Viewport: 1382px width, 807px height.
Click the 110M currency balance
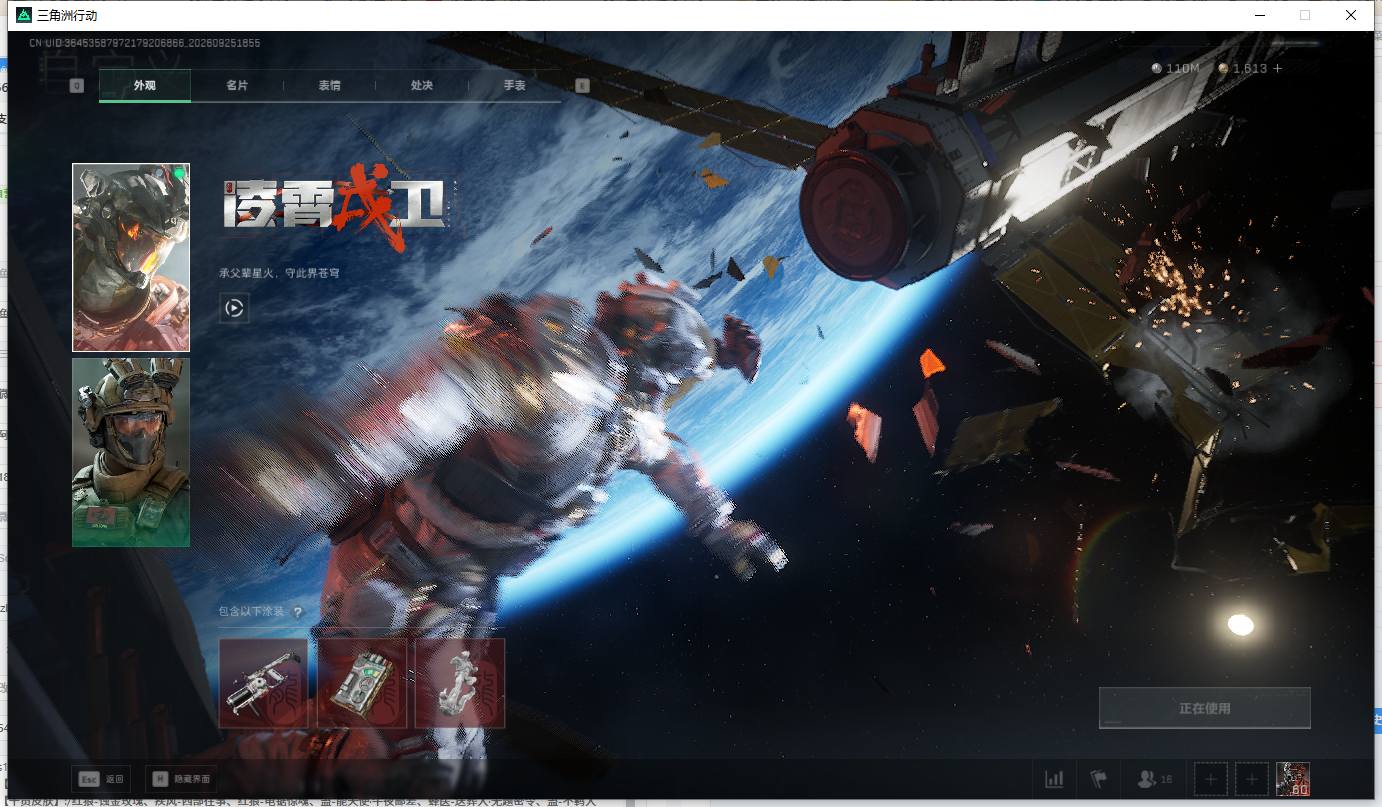click(x=1175, y=68)
